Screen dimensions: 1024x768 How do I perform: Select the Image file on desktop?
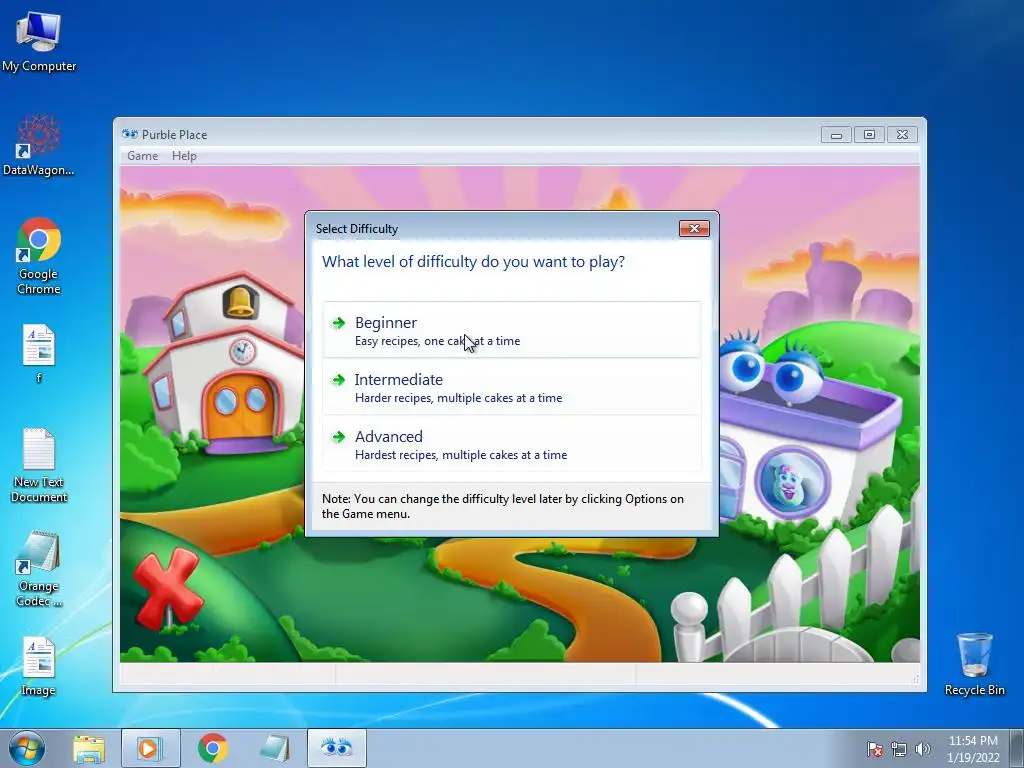pos(39,666)
